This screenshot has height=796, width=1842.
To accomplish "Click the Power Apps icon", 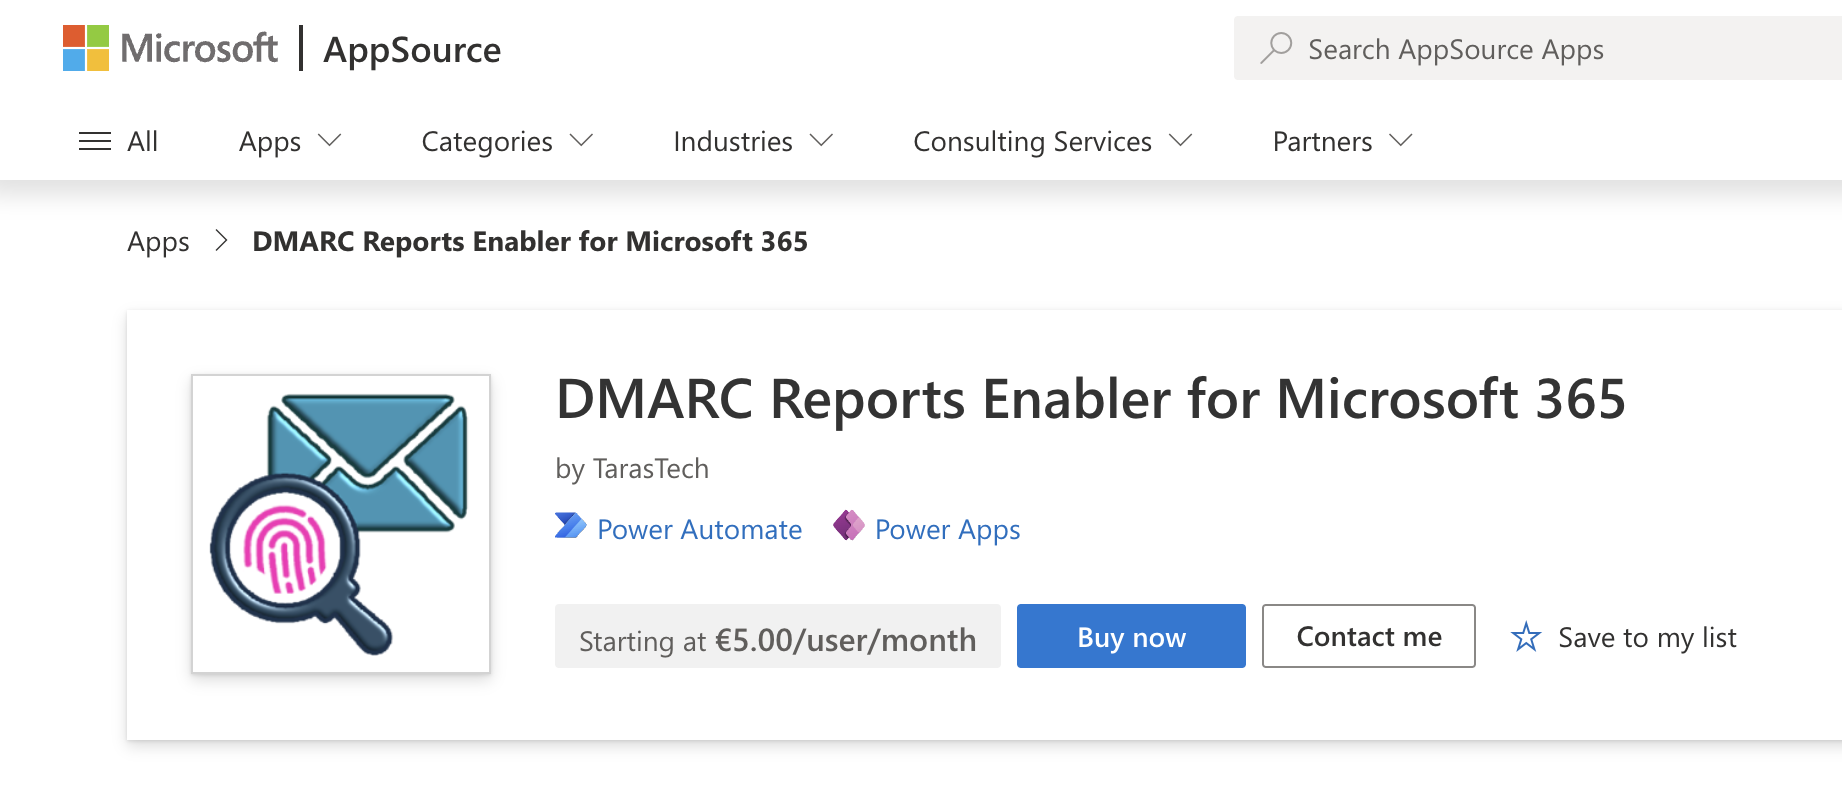I will pyautogui.click(x=849, y=525).
